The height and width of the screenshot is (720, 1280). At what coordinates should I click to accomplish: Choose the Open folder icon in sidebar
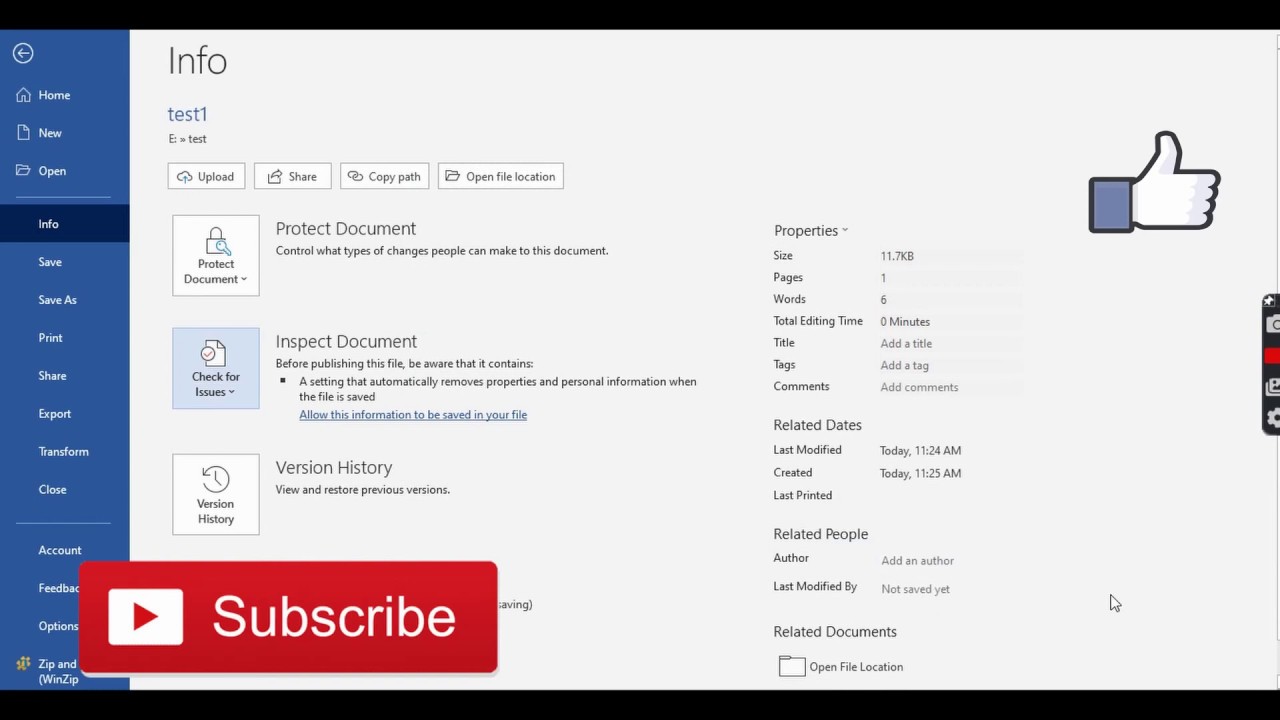pos(23,171)
